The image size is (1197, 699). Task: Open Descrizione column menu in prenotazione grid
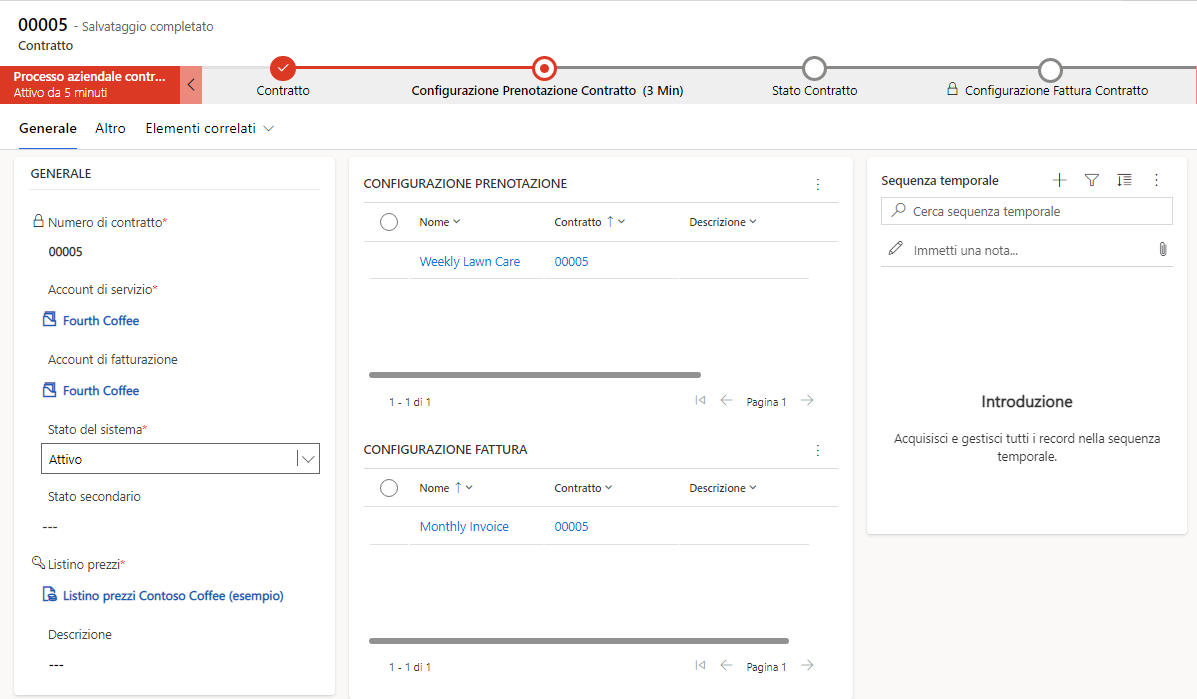pyautogui.click(x=723, y=222)
